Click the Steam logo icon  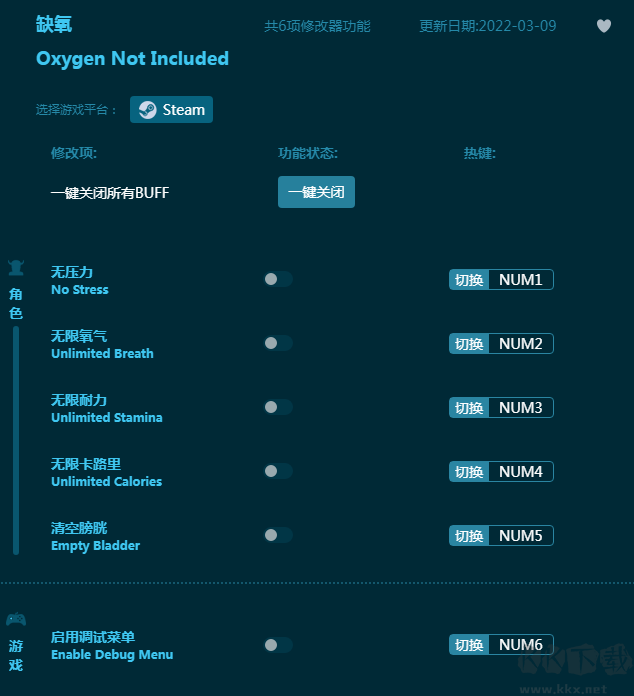[x=147, y=110]
